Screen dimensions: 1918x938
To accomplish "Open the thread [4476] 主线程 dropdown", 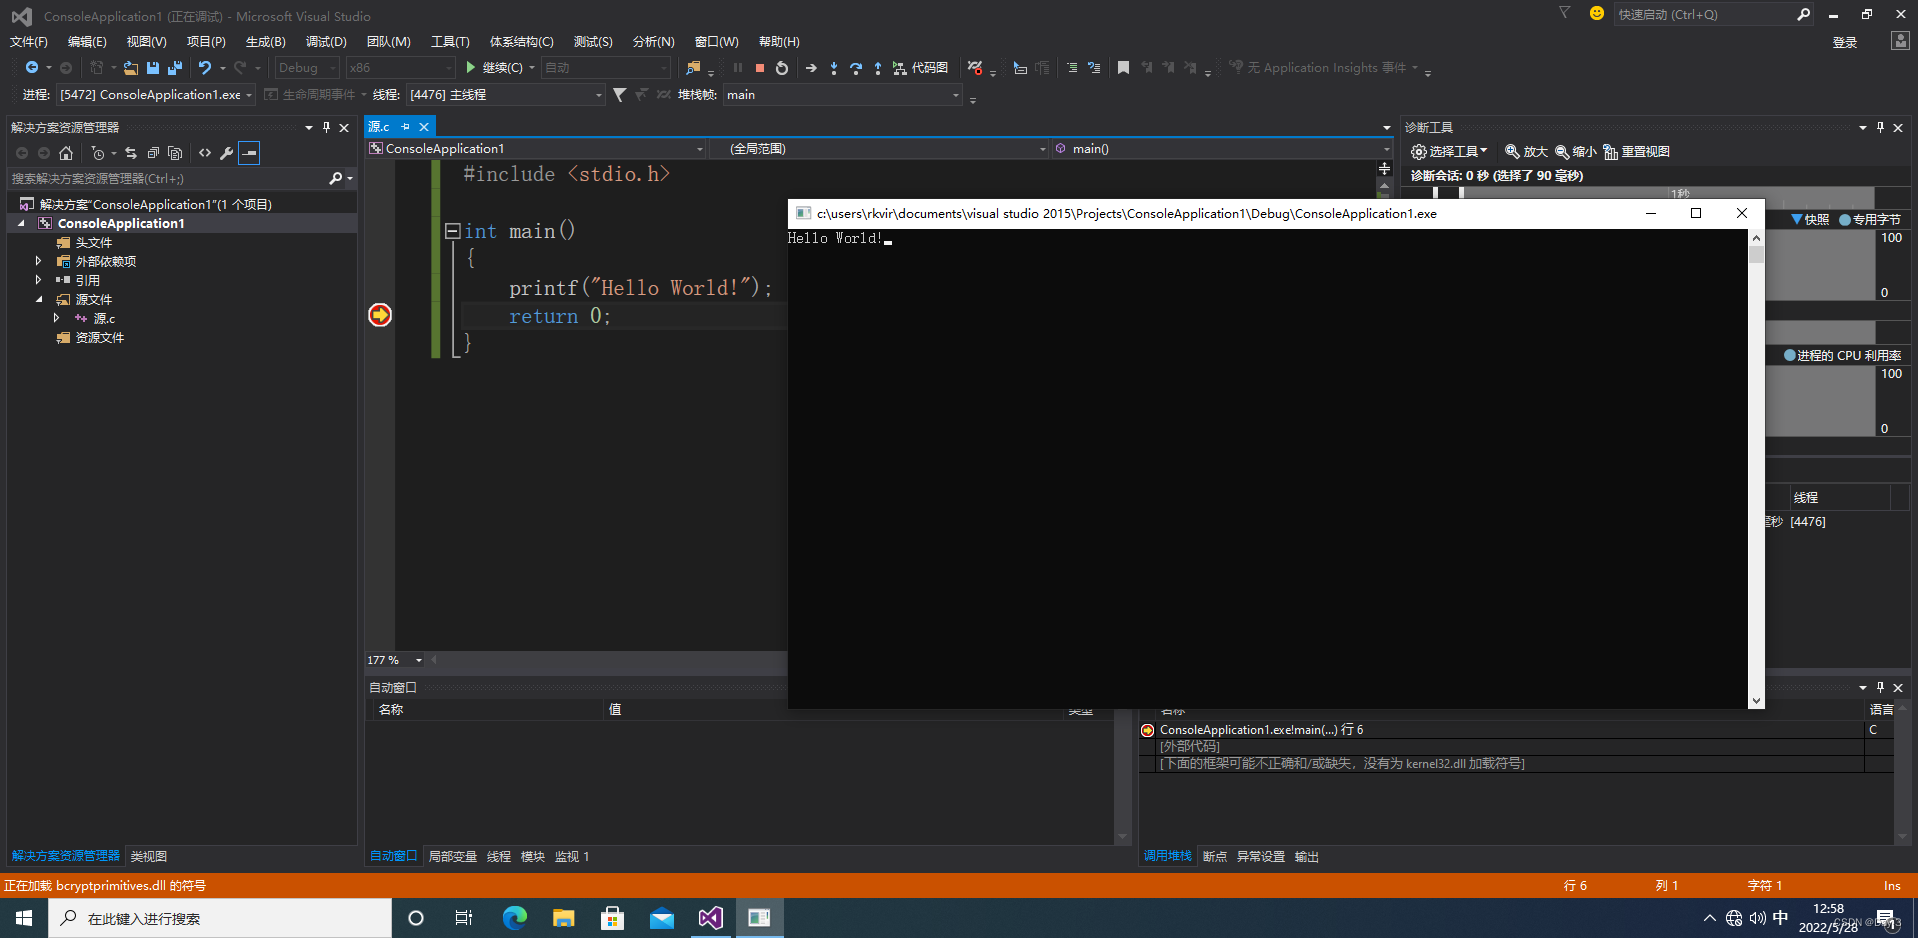I will coord(506,95).
